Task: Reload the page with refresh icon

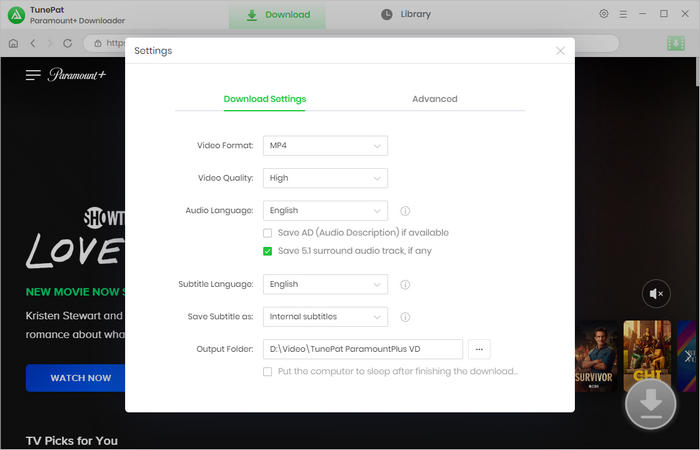Action: coord(67,43)
